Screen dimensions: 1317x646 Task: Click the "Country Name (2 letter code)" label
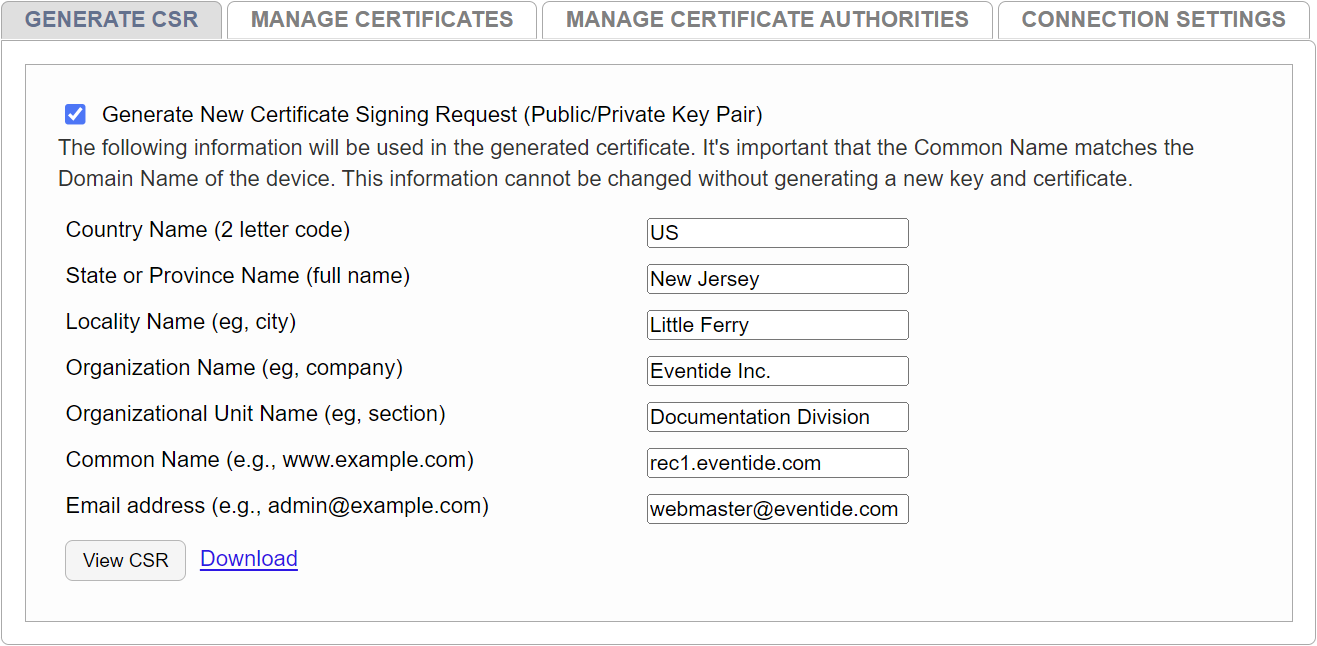coord(208,230)
